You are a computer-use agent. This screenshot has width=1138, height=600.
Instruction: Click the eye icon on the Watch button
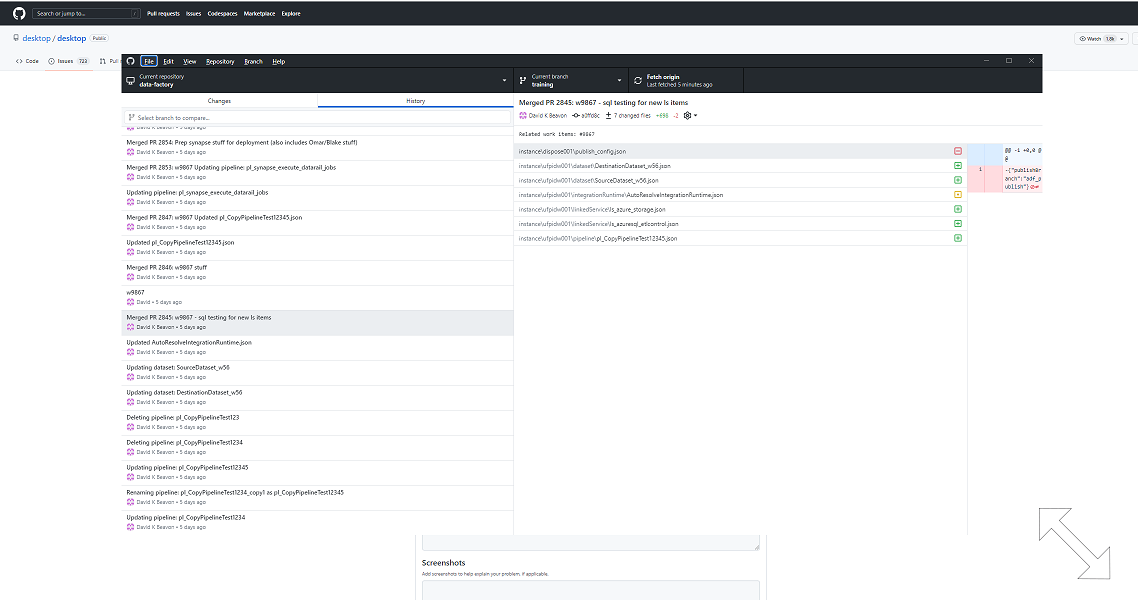(1082, 38)
